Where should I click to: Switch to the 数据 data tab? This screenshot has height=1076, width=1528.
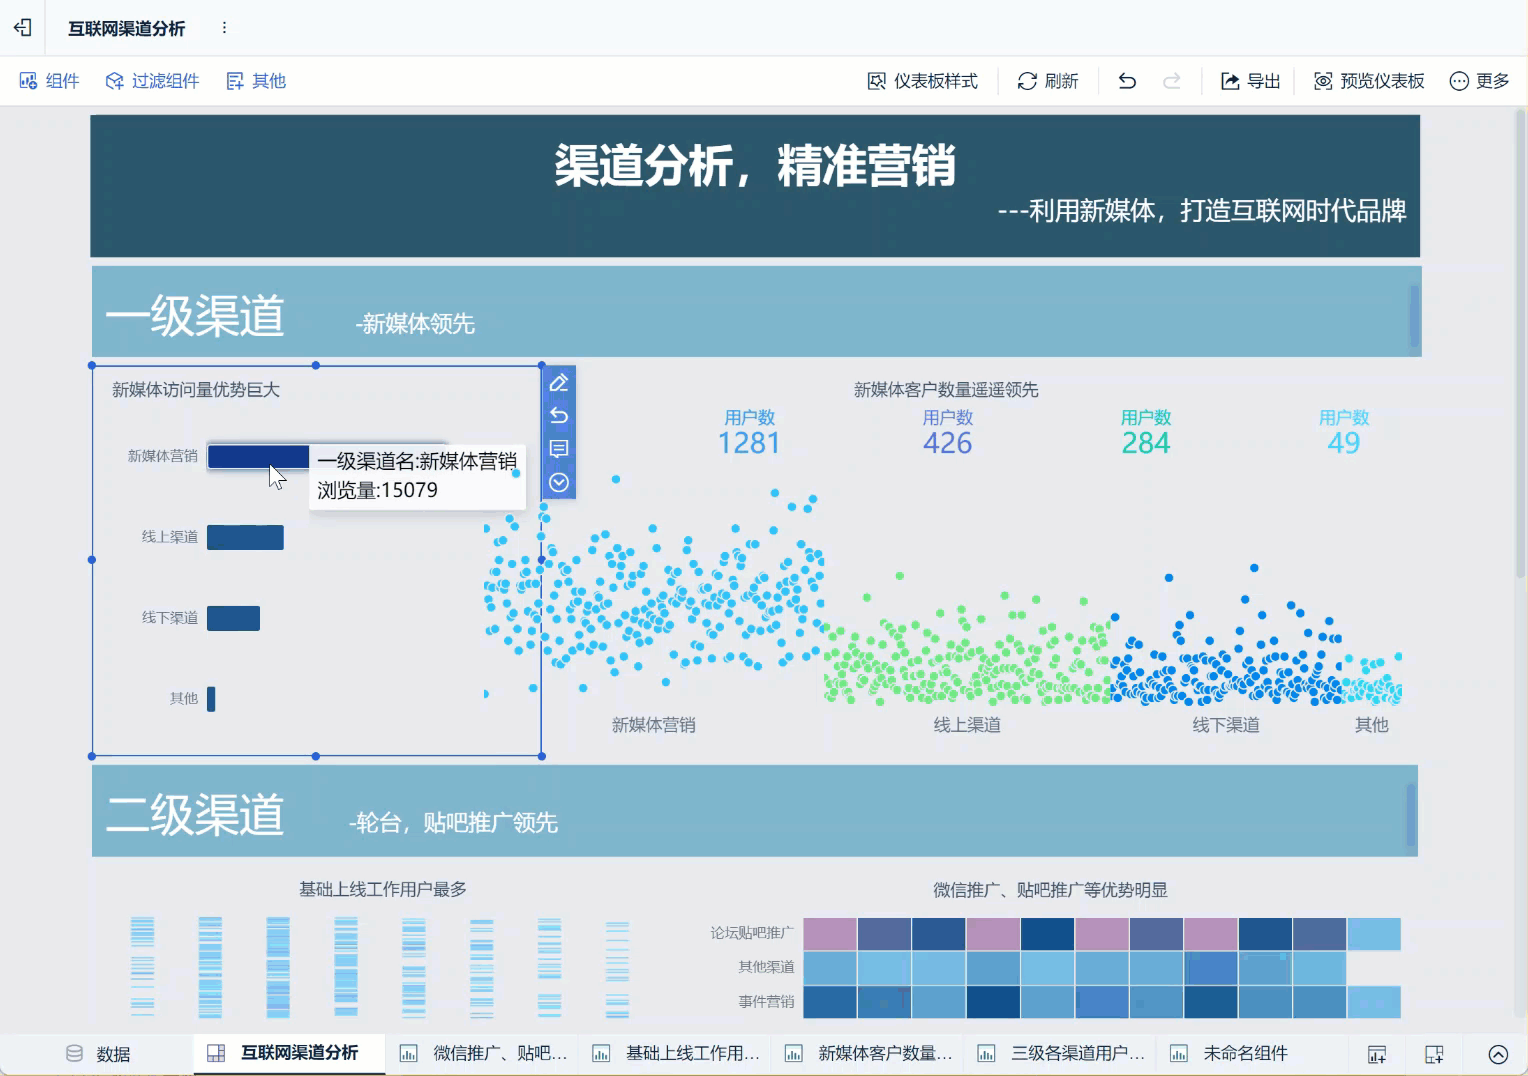pyautogui.click(x=98, y=1054)
